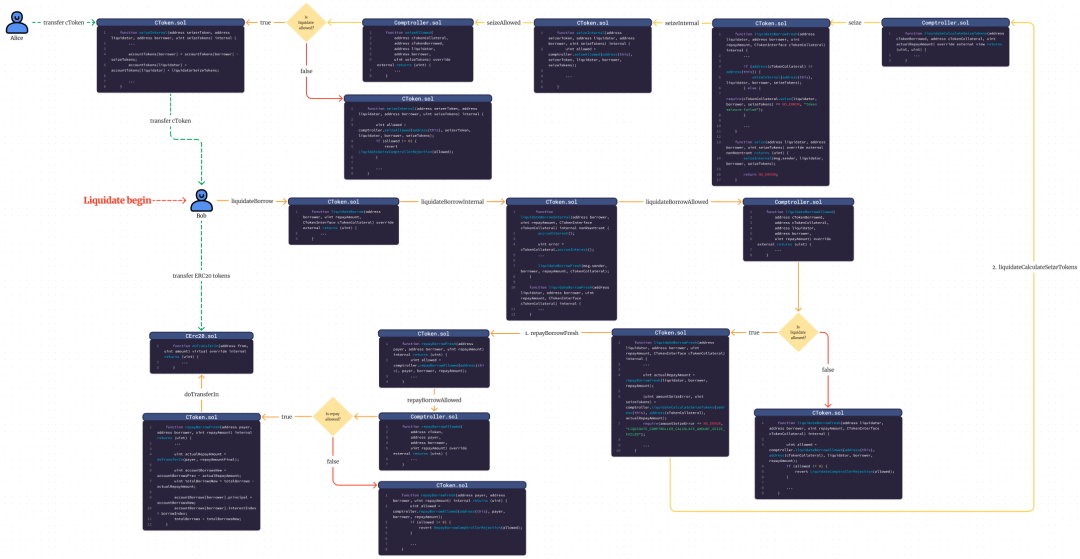Click the '1. repayBorrowFresh' label
1080x559 pixels.
[x=552, y=333]
